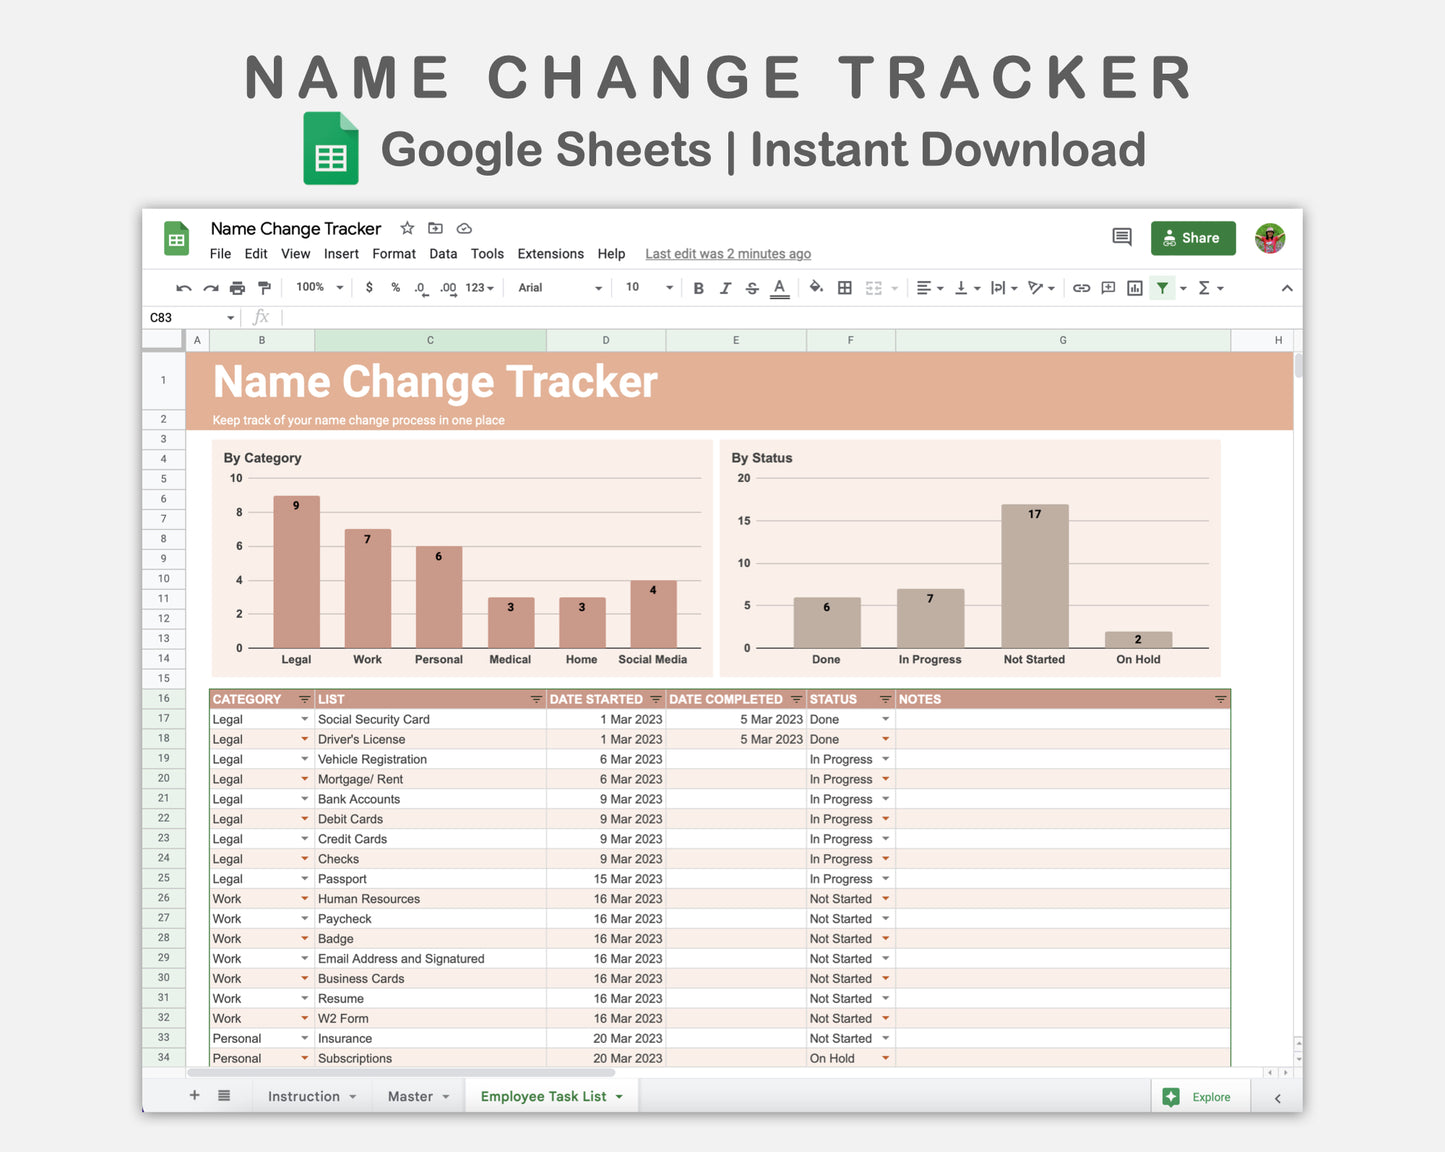This screenshot has width=1445, height=1152.
Task: Open comment history
Action: click(x=1121, y=237)
